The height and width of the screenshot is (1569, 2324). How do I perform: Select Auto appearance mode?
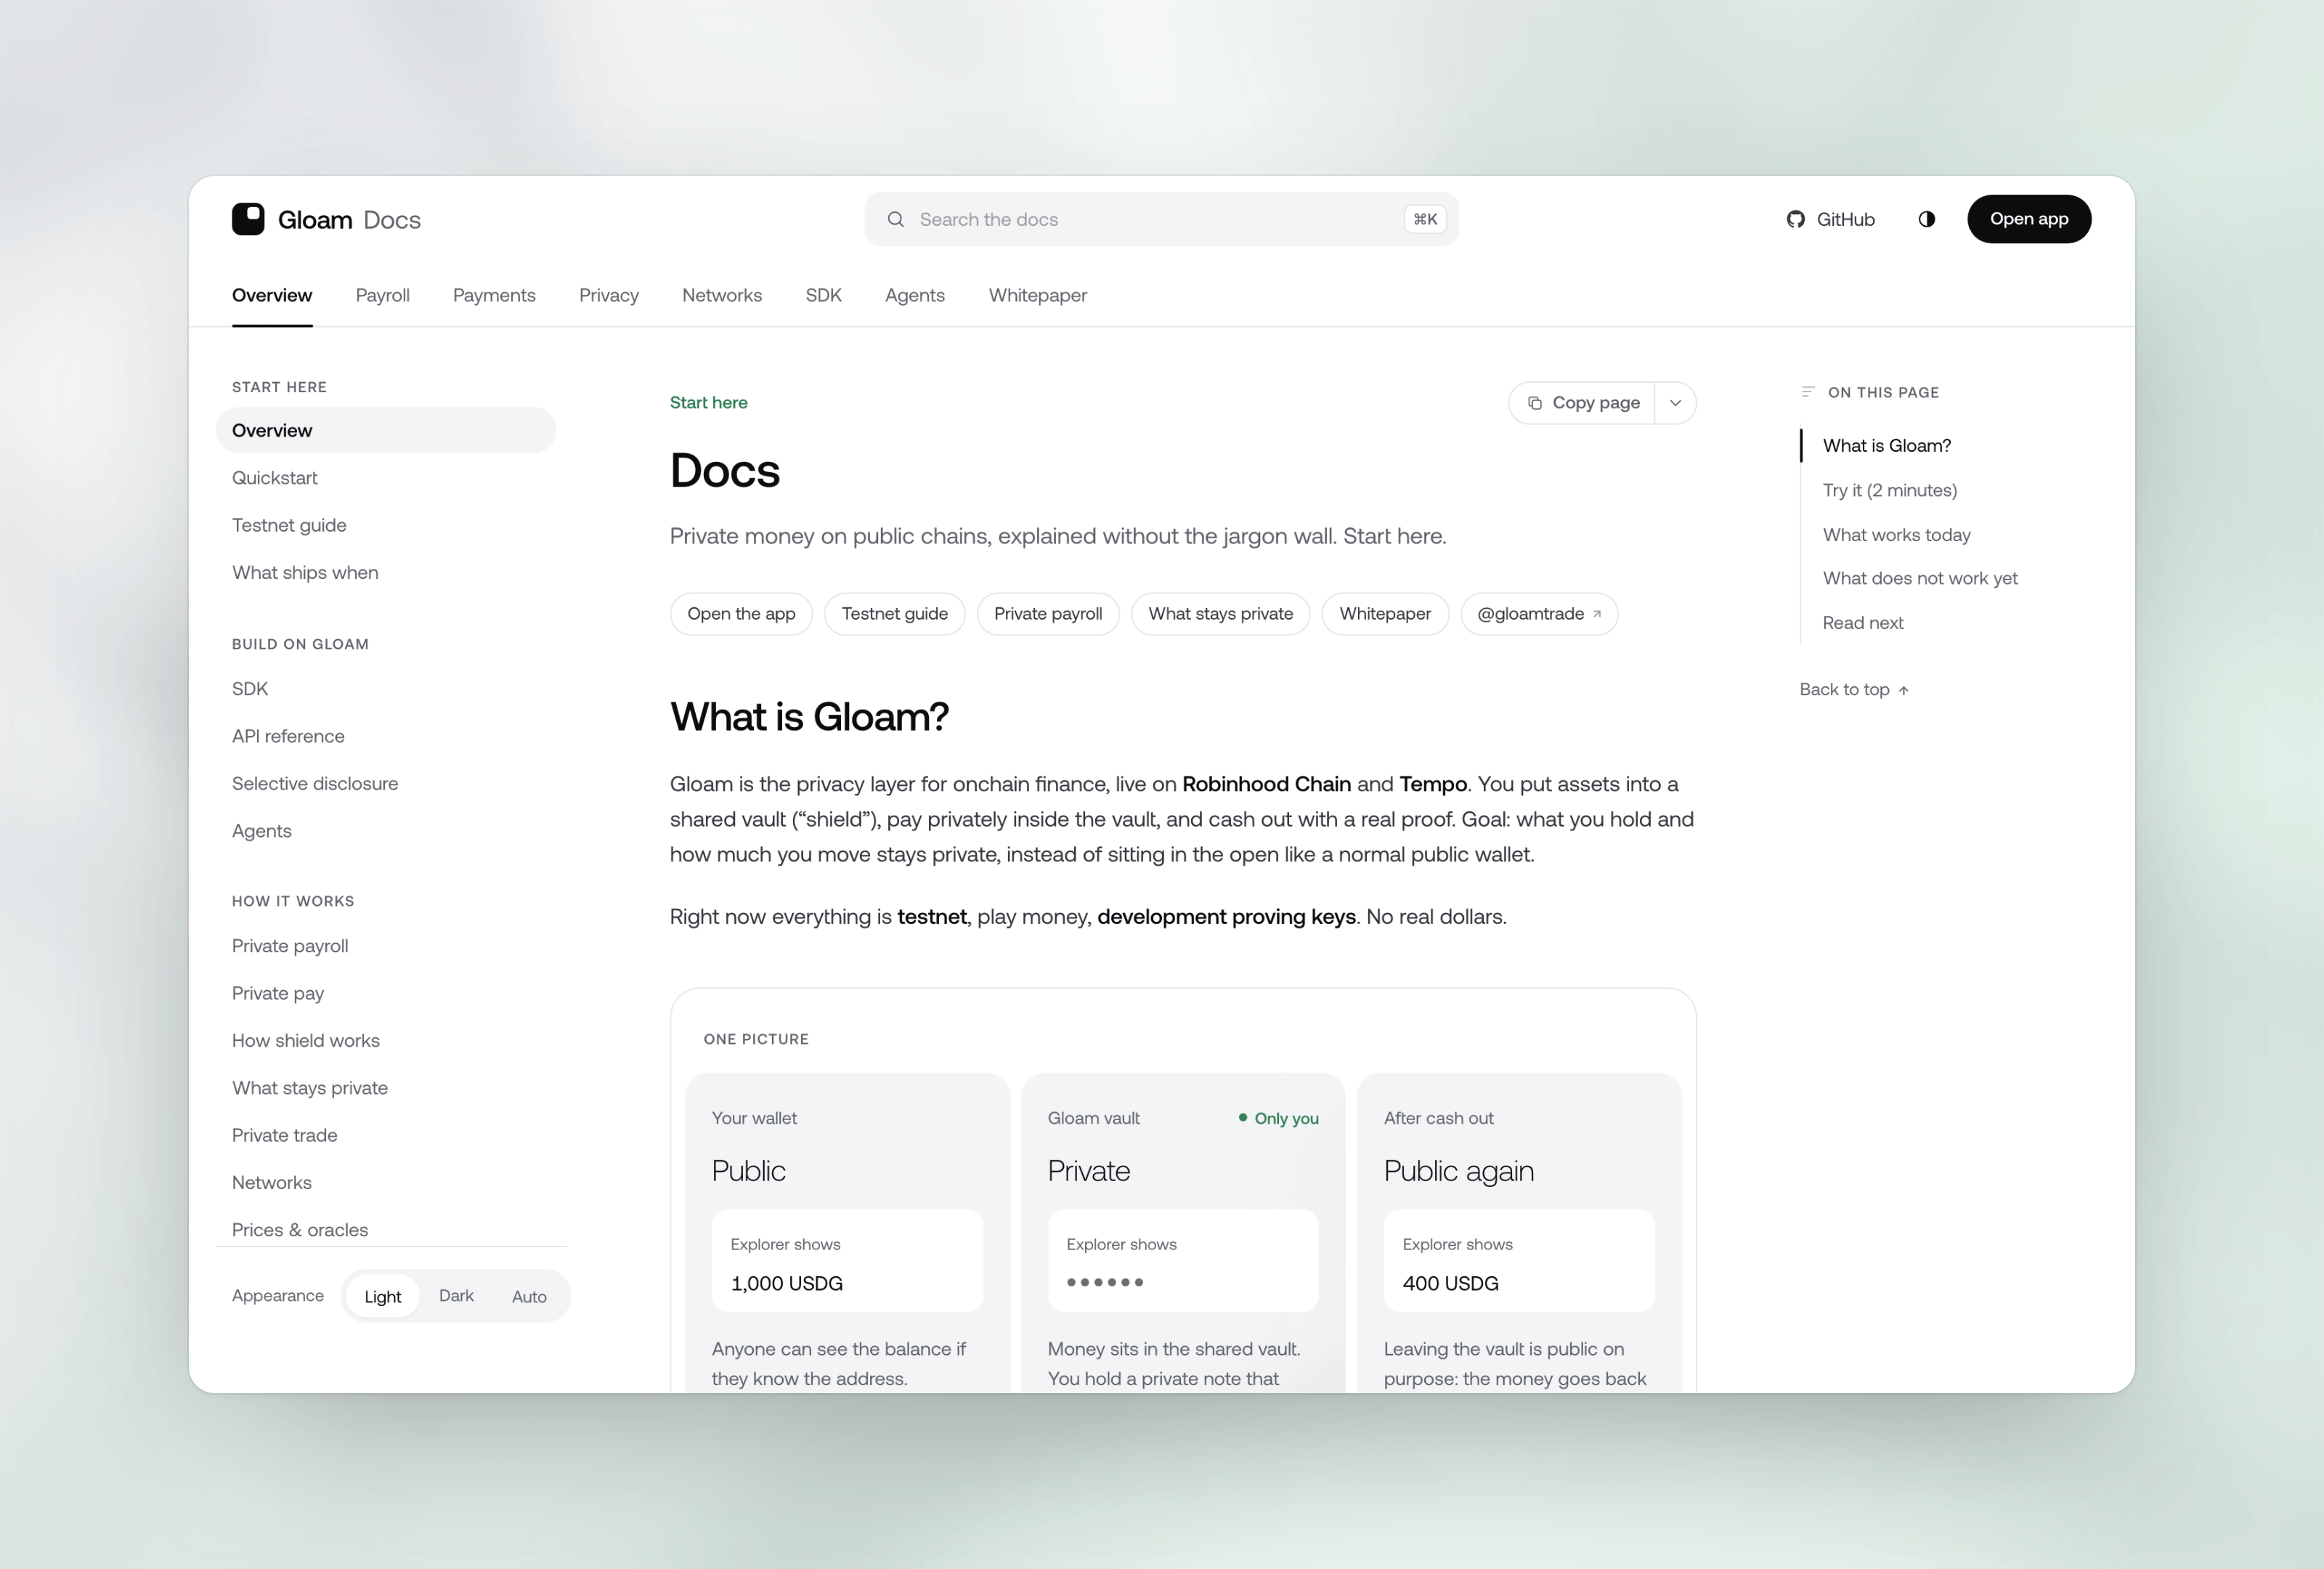[529, 1296]
